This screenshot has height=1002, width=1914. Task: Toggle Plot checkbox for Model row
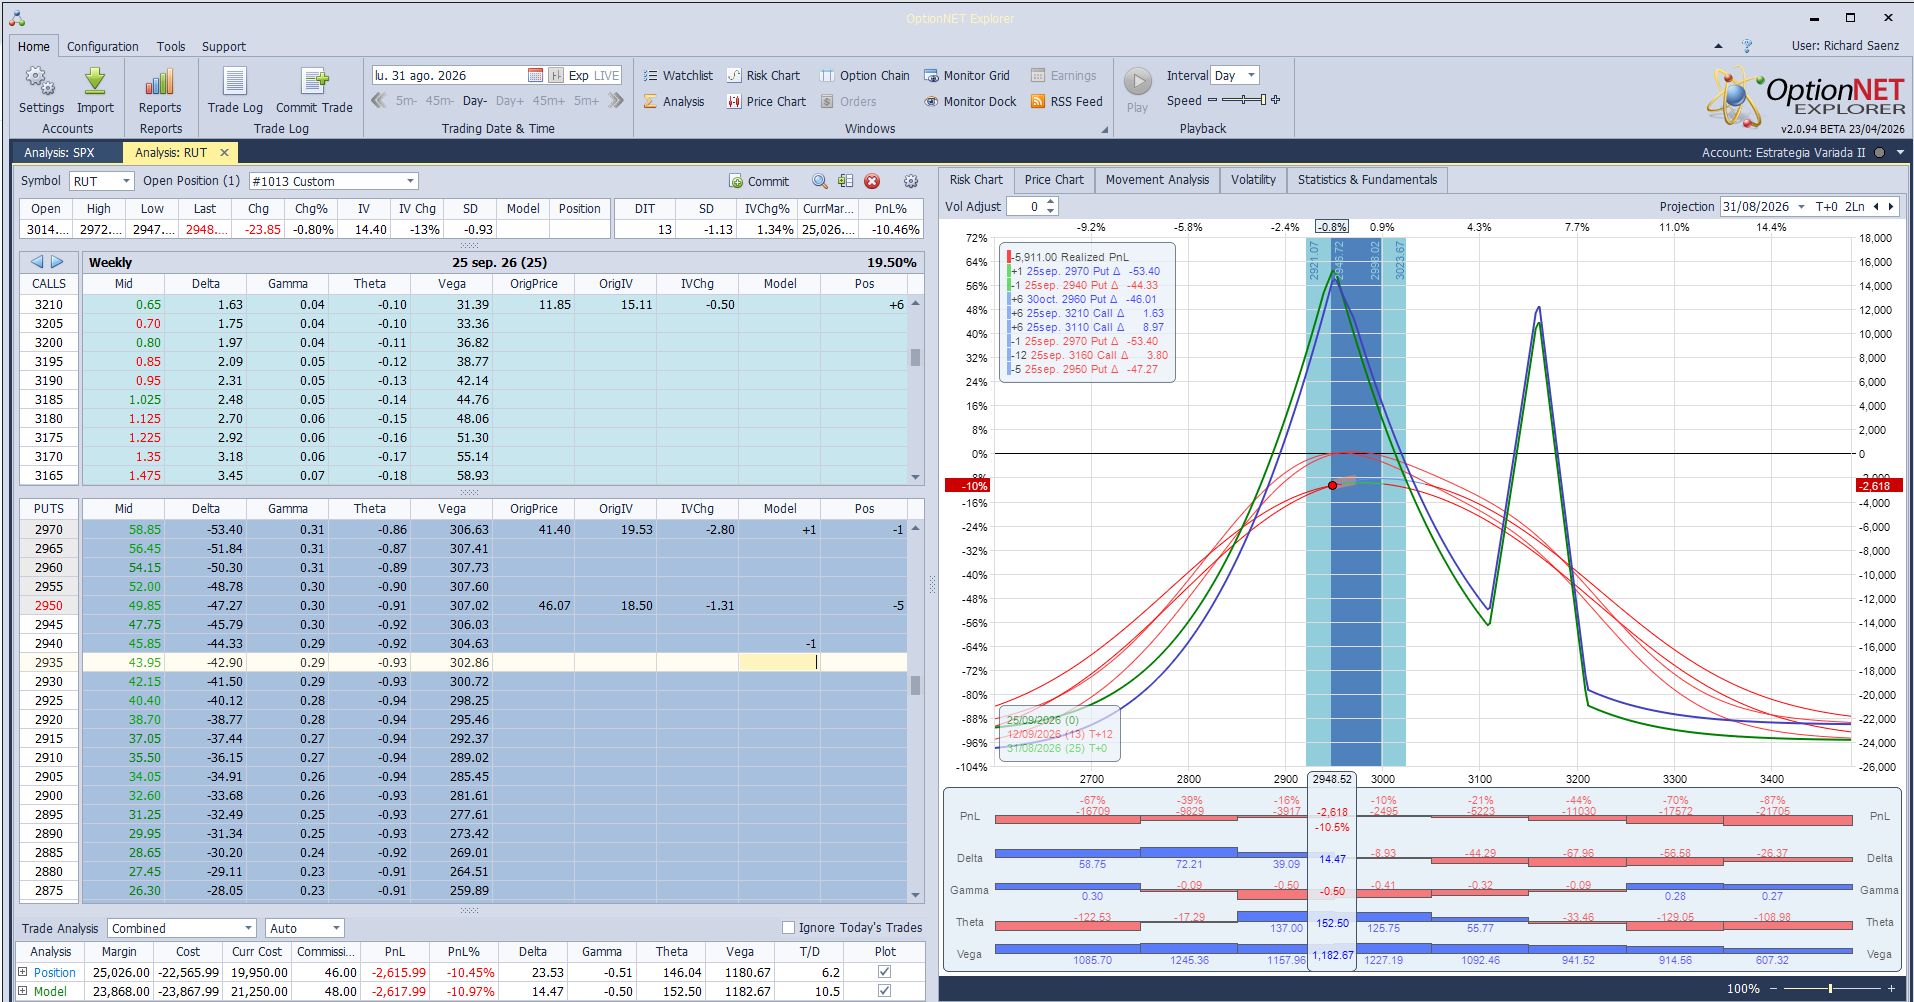tap(884, 991)
